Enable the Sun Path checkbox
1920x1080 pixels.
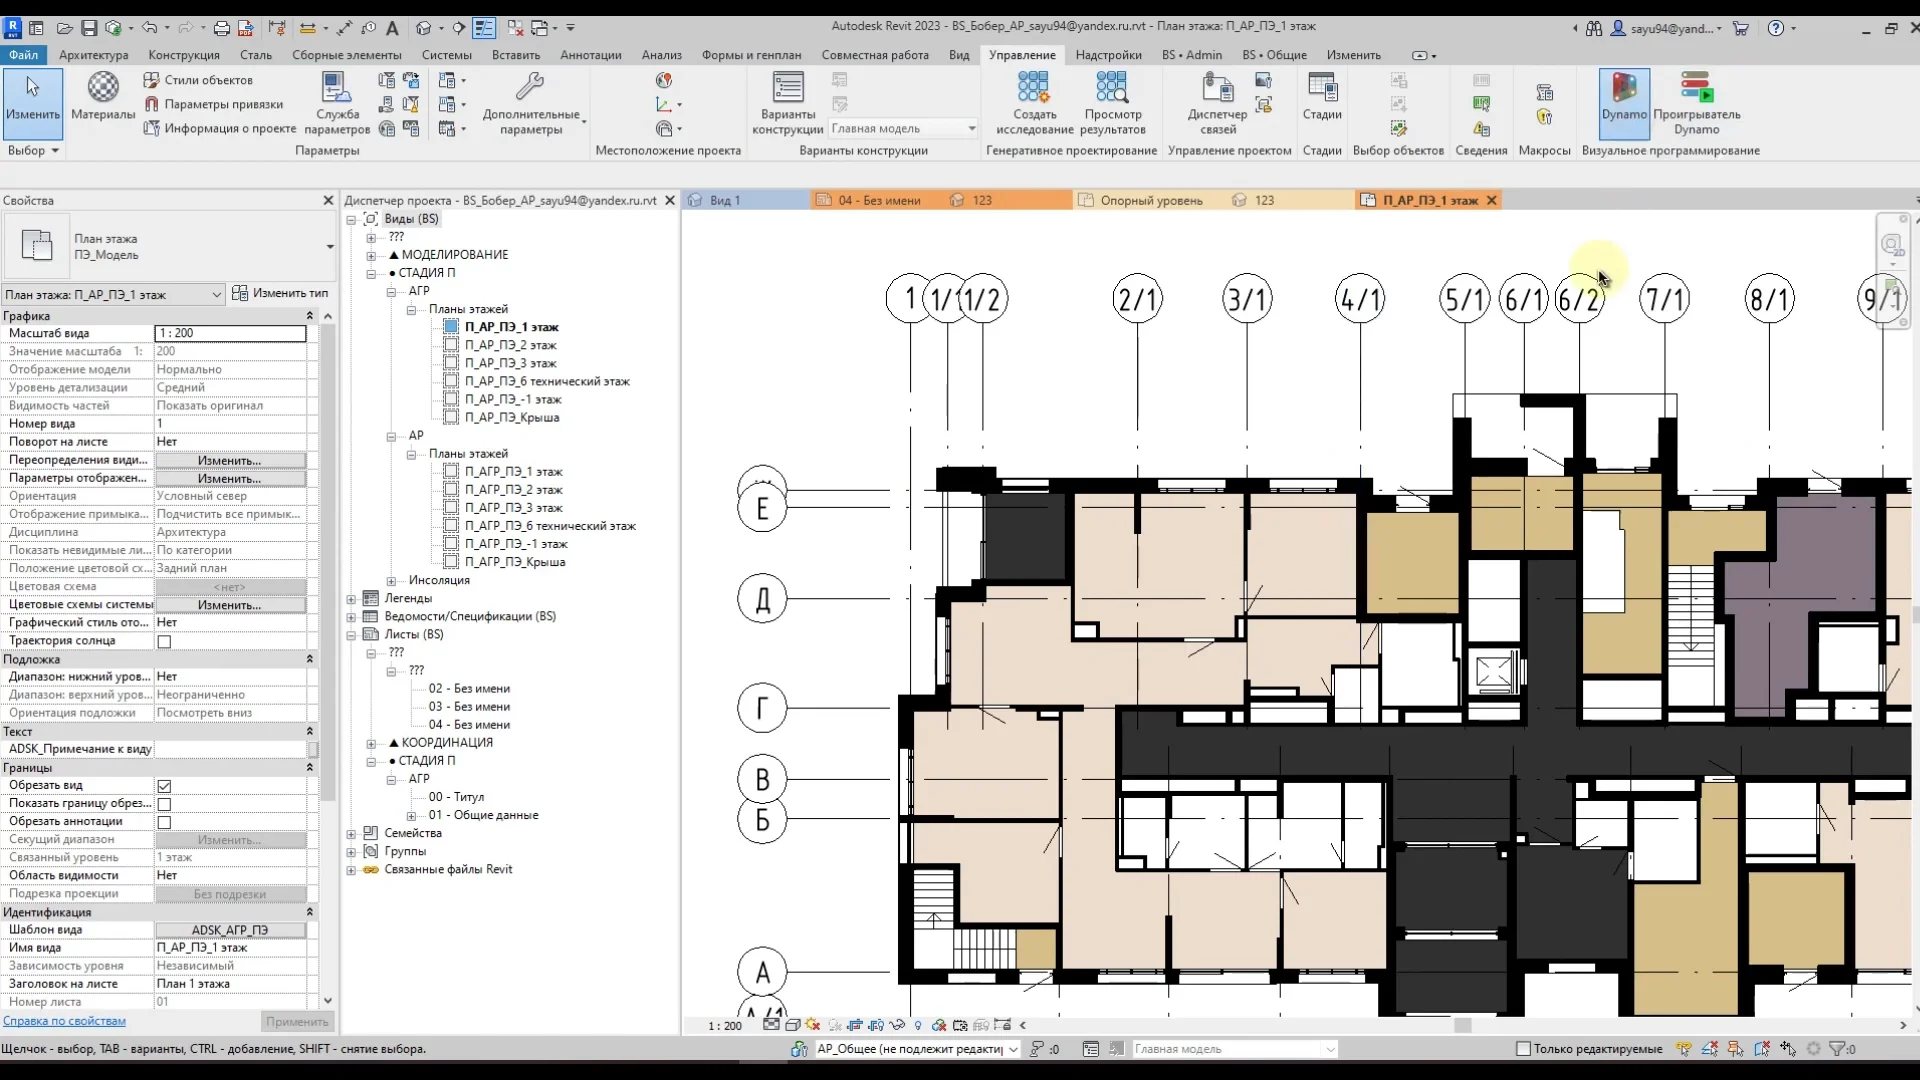pyautogui.click(x=164, y=641)
